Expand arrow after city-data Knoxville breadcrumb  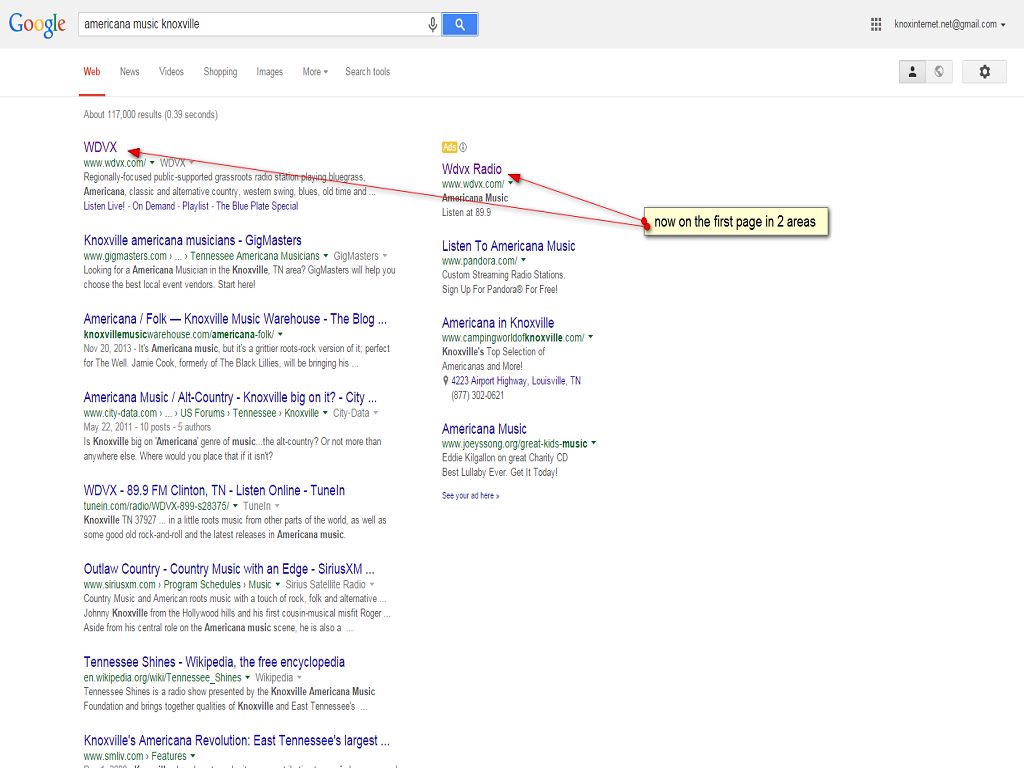tap(325, 413)
